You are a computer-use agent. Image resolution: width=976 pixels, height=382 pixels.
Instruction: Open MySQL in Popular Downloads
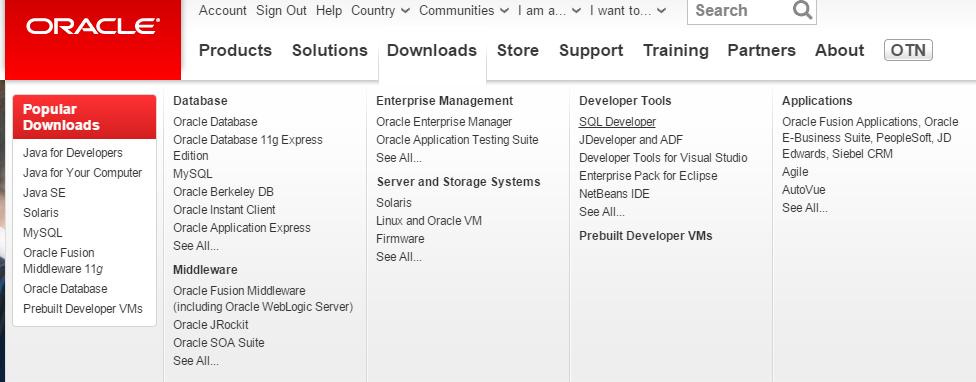tap(42, 233)
